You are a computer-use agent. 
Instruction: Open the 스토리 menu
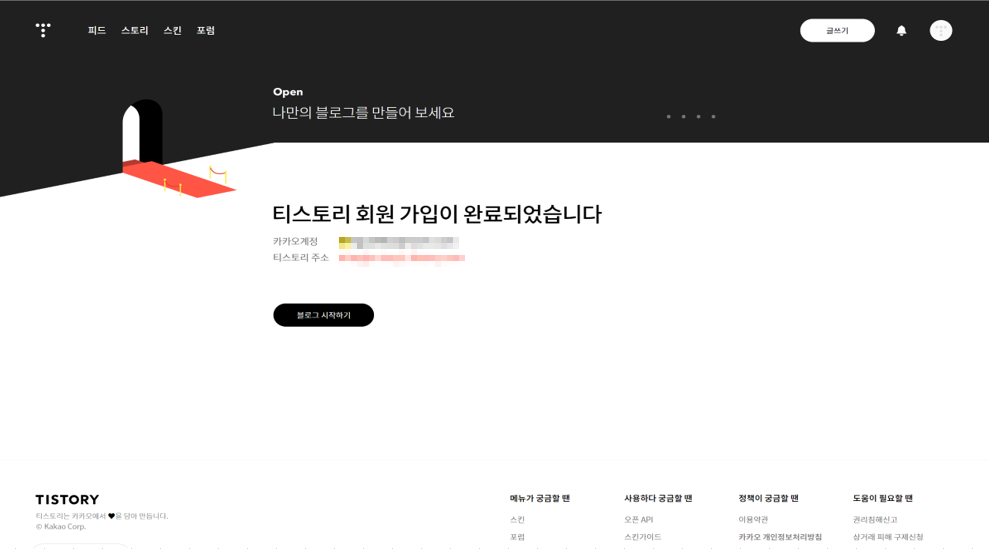point(134,30)
